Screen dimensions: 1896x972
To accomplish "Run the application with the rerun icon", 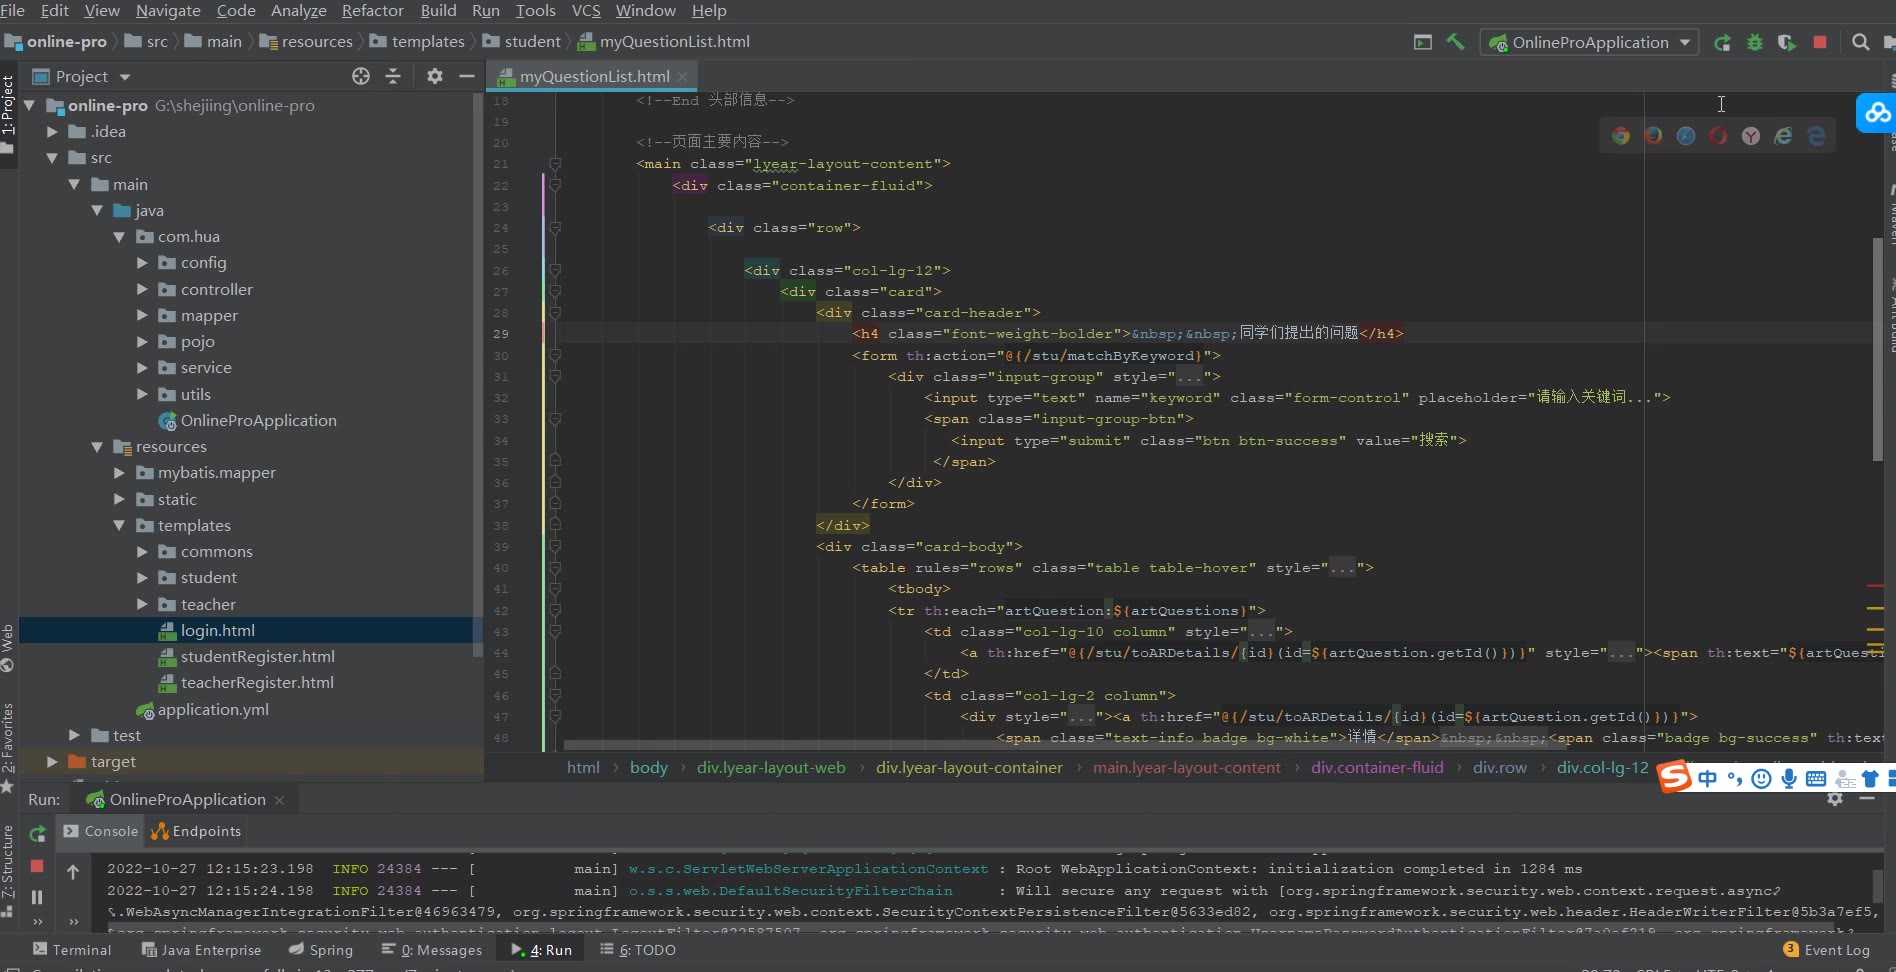I will (x=1722, y=42).
